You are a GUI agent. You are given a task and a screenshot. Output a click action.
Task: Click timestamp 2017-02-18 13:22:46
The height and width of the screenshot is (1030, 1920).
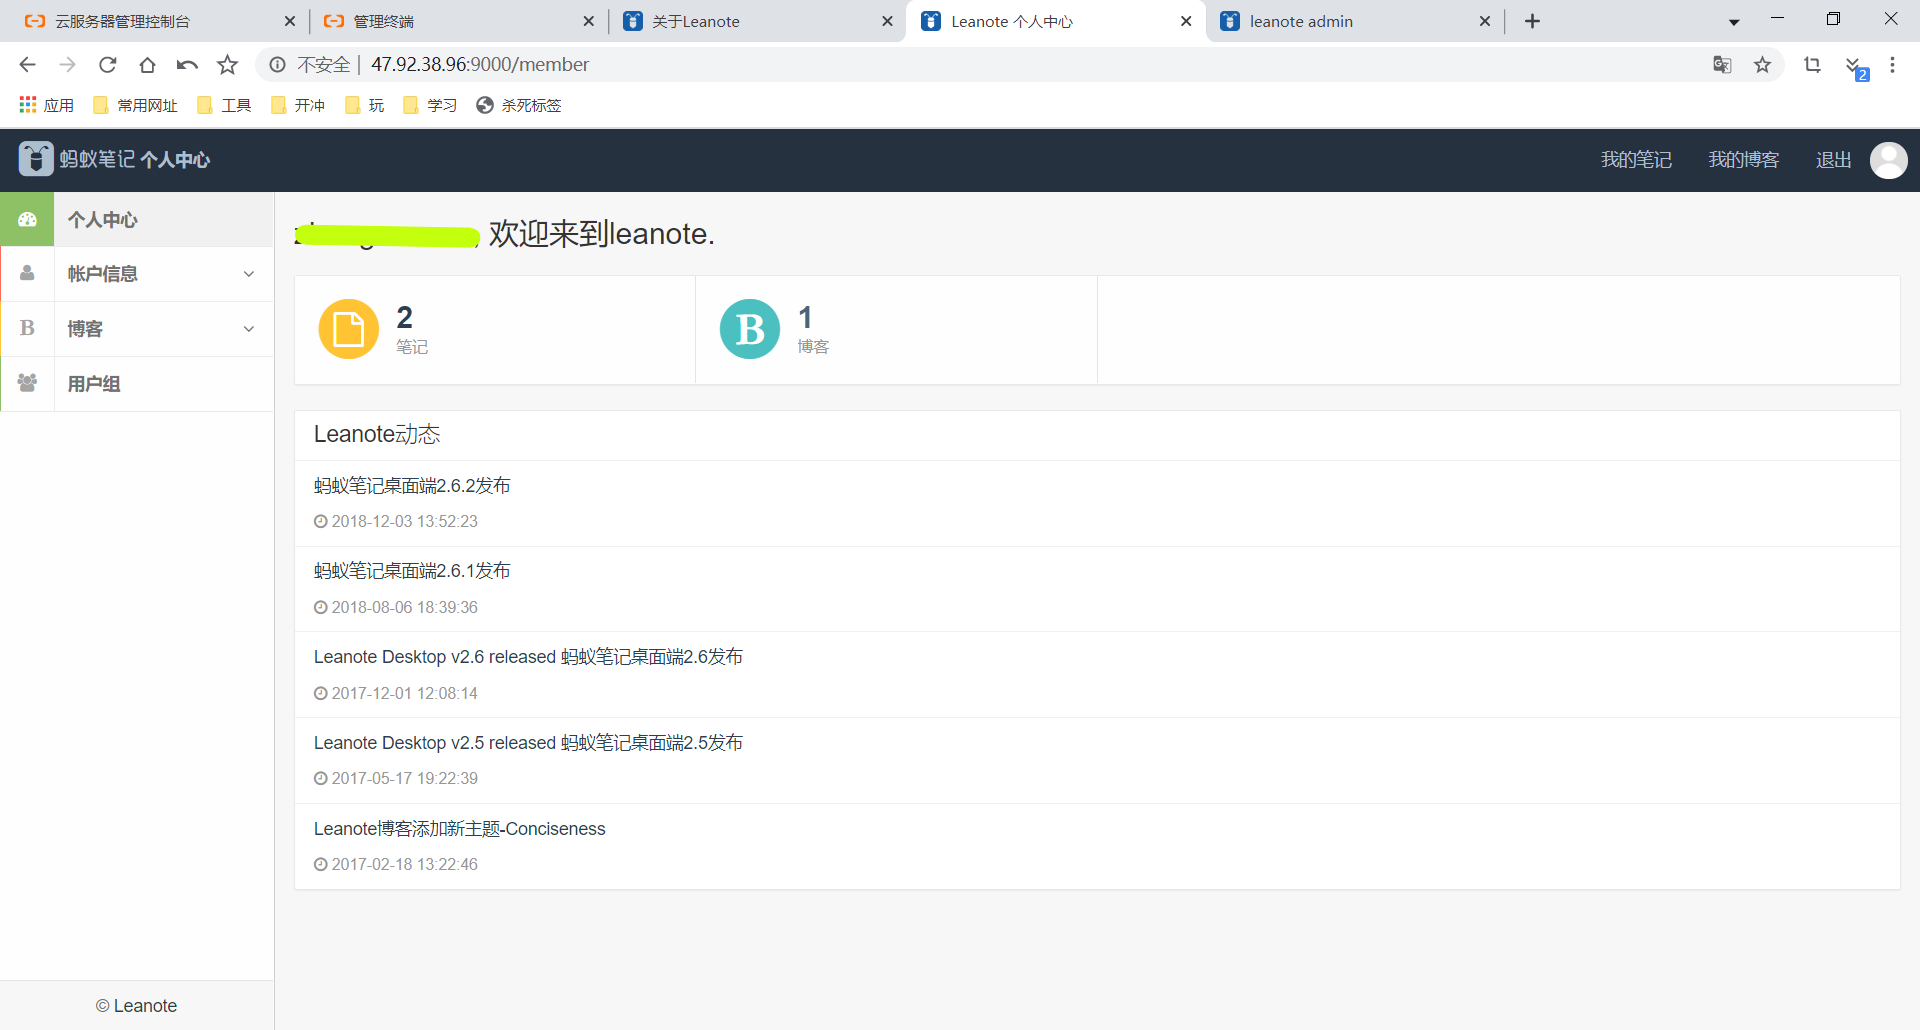click(x=405, y=865)
